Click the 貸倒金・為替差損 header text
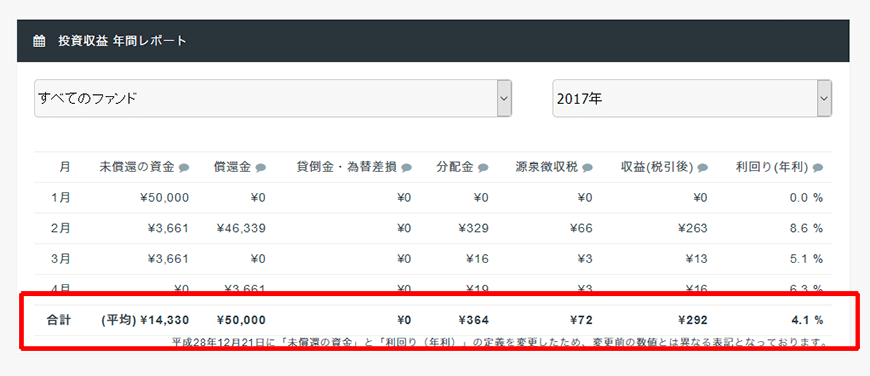This screenshot has height=376, width=870. click(x=347, y=167)
